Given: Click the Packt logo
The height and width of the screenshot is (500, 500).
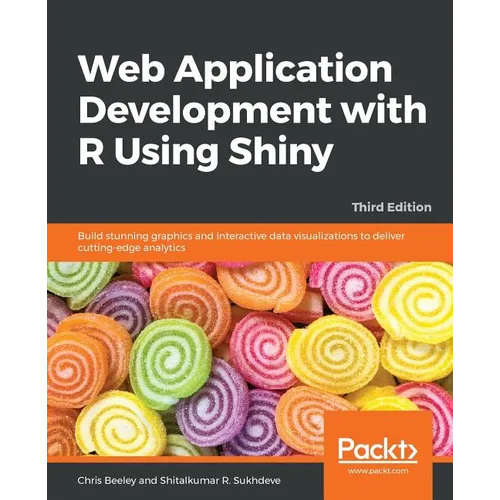Looking at the screenshot, I should click(x=378, y=450).
